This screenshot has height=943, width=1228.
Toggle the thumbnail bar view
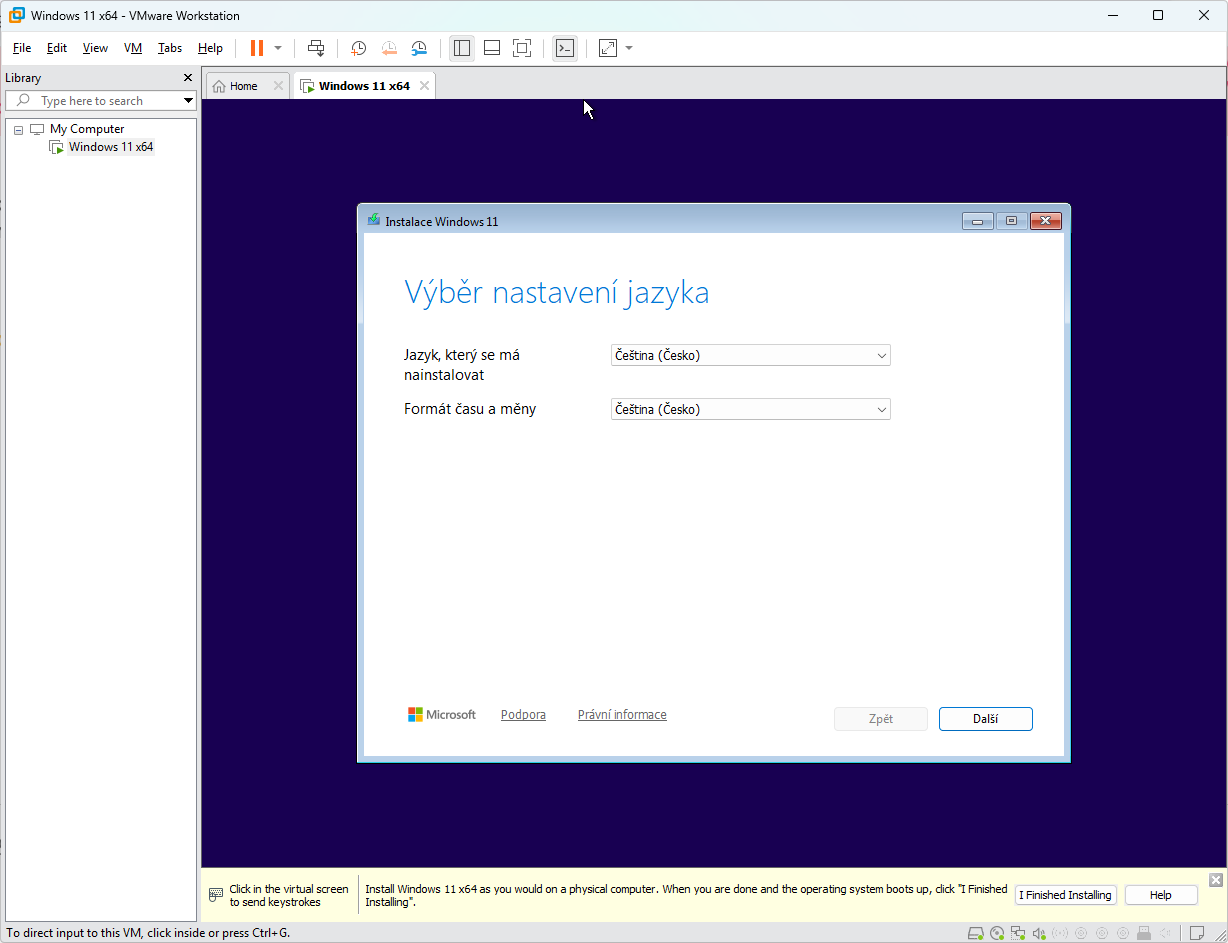pos(491,48)
